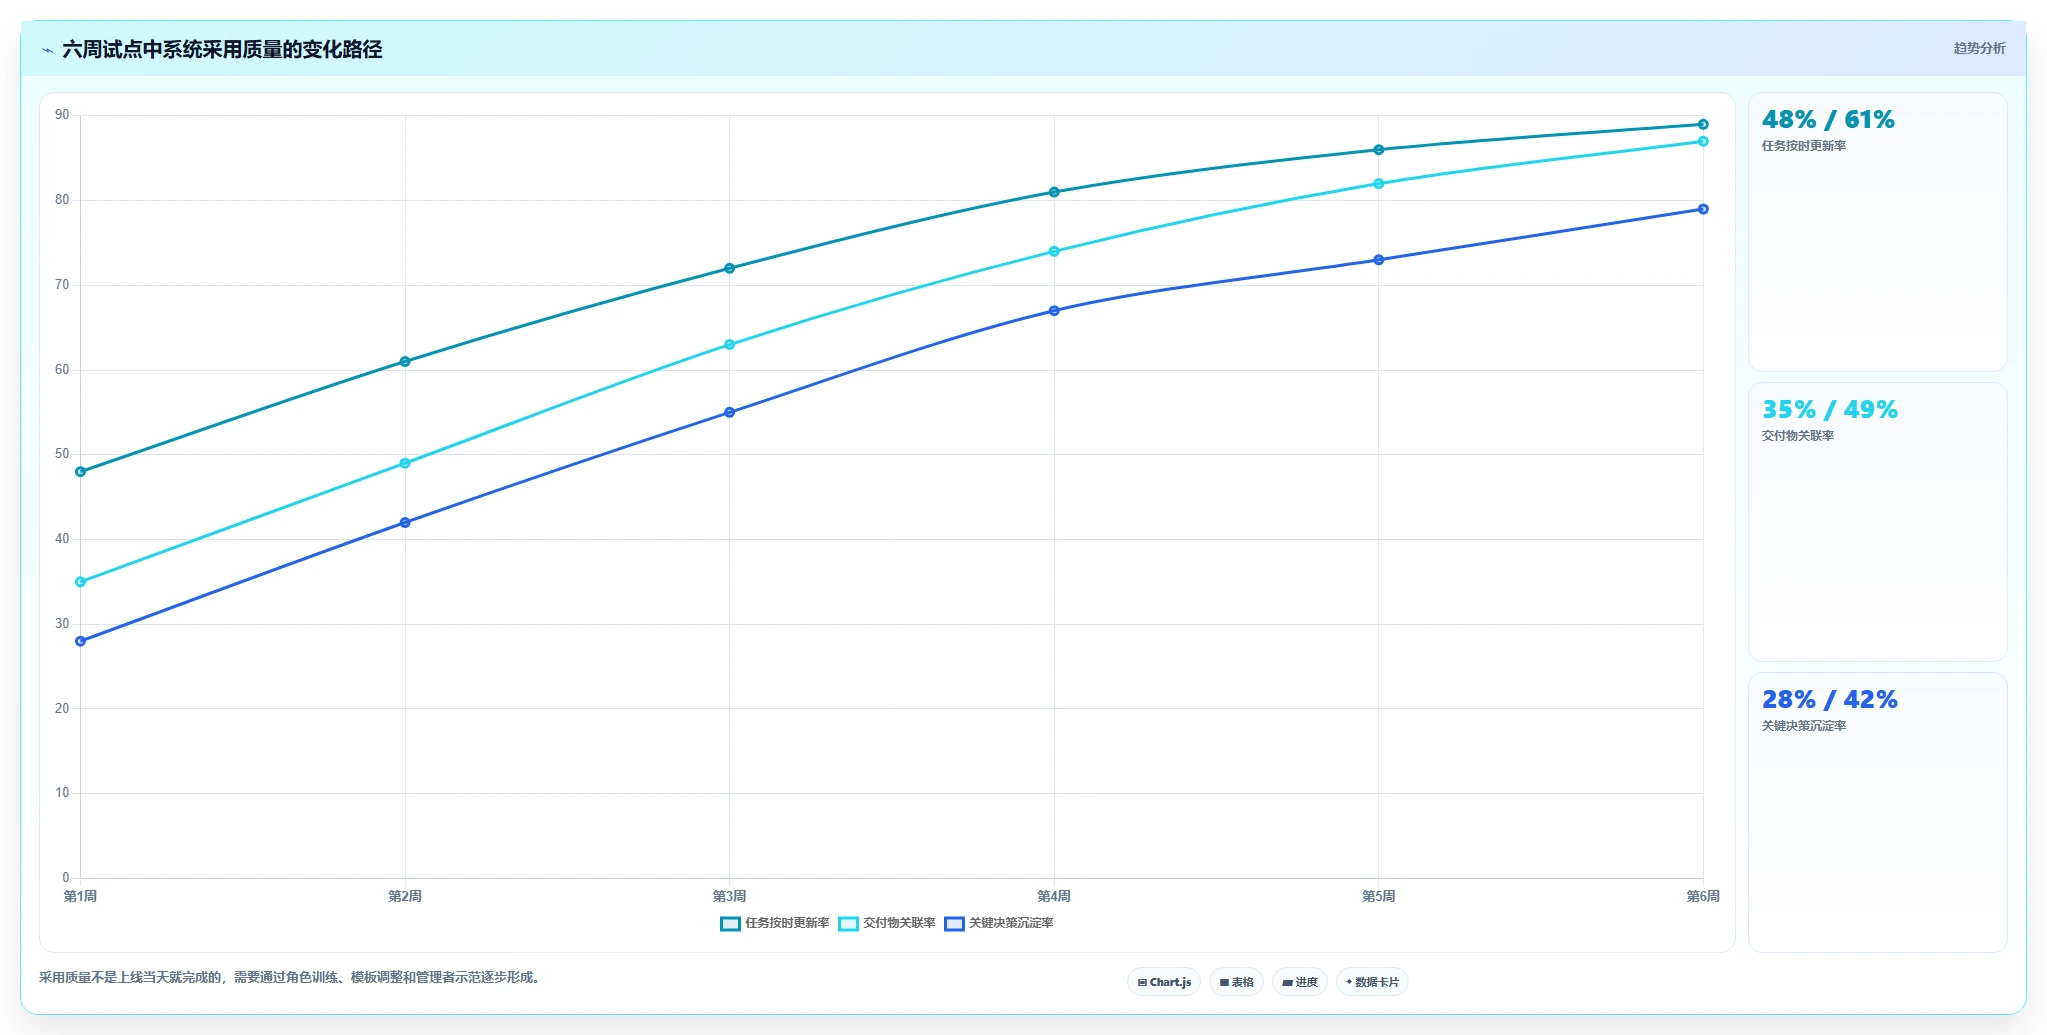Click the 任务按时更新率 point at 第4周 (81)

(x=1054, y=192)
